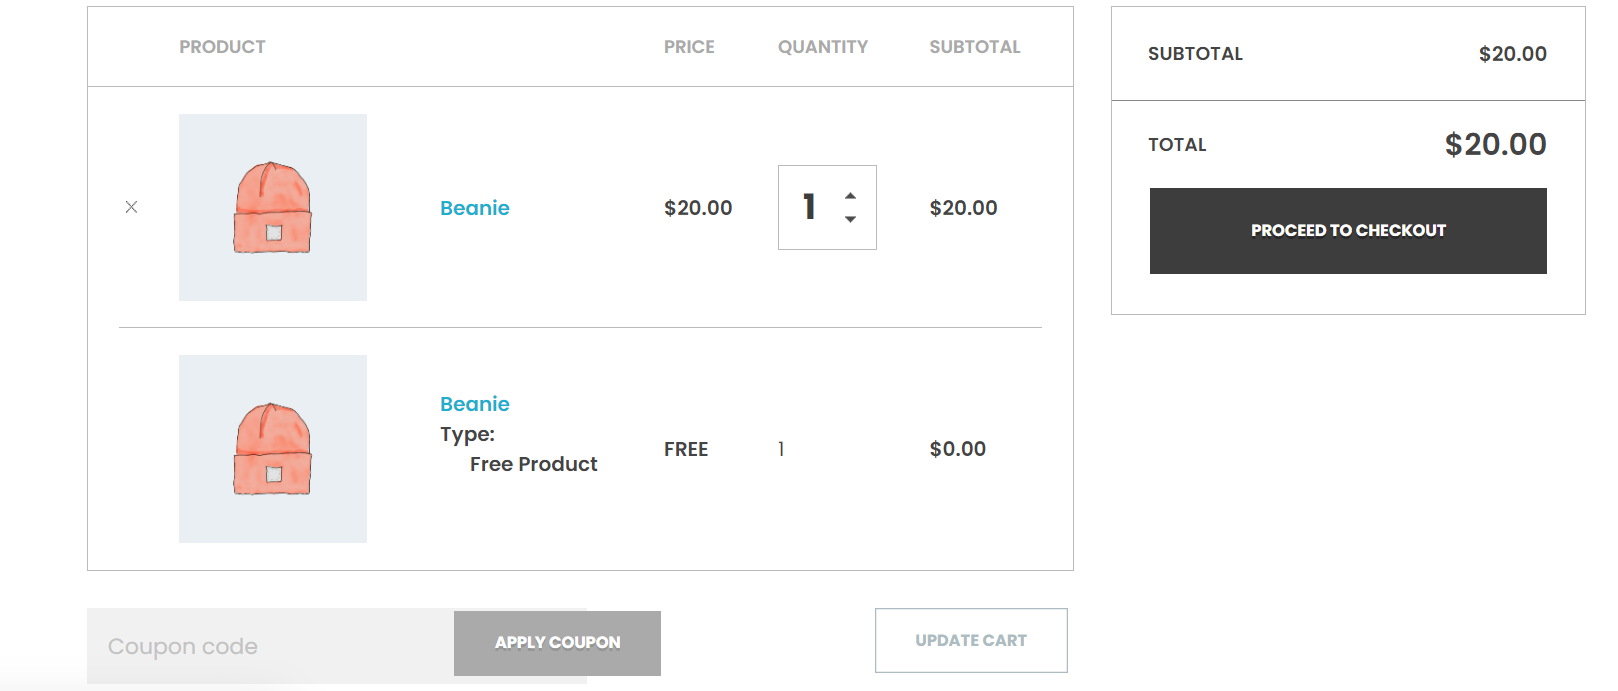Select the FREE price label

(x=686, y=449)
